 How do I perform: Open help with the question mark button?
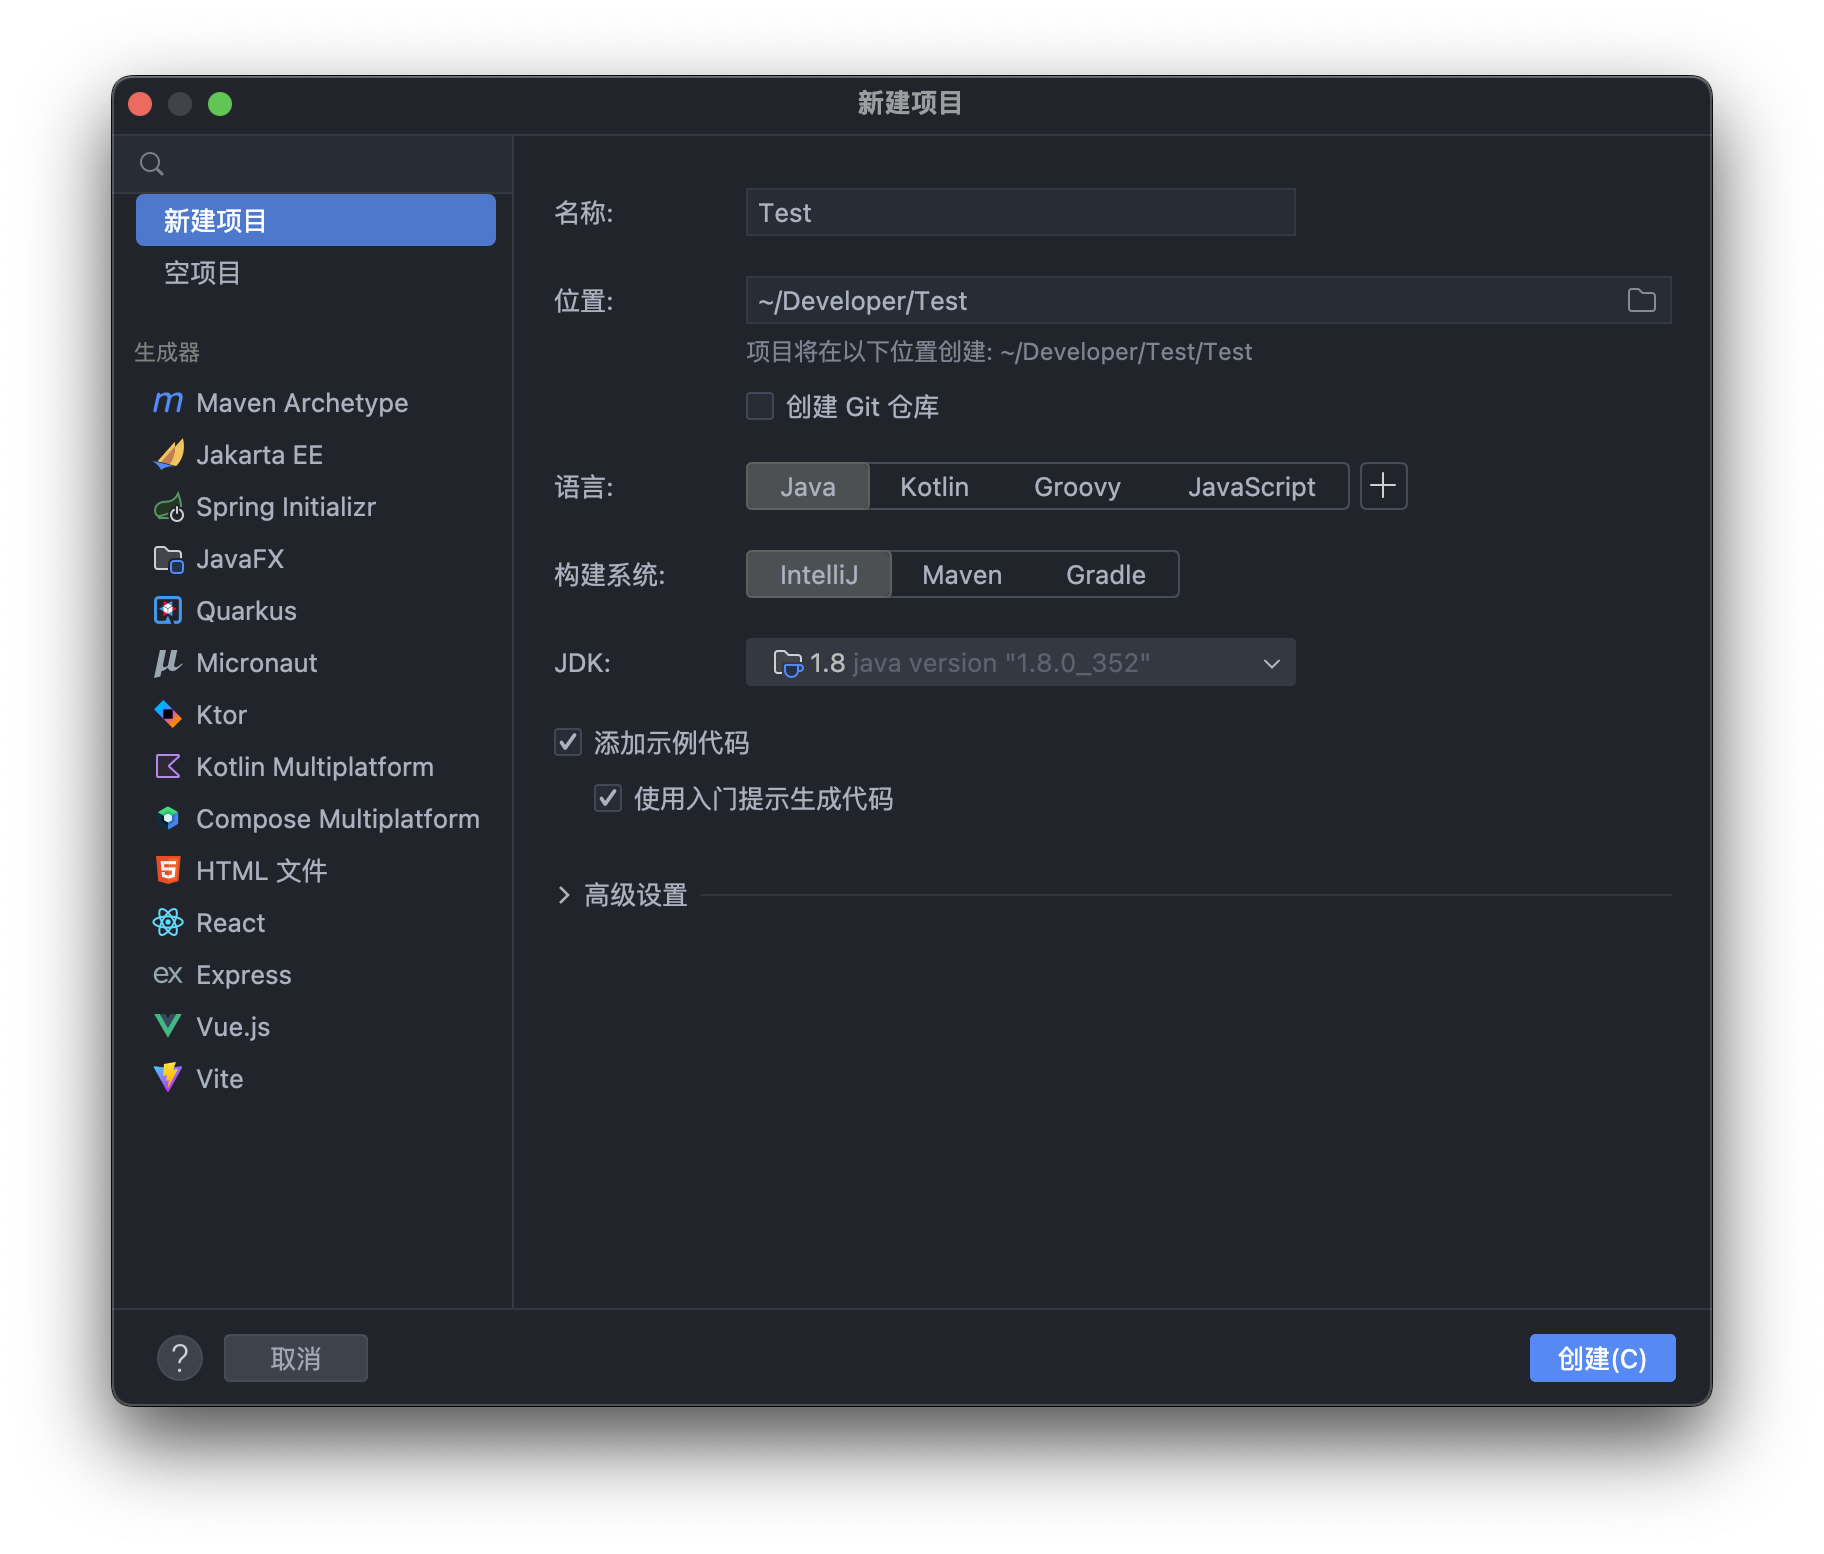tap(180, 1358)
